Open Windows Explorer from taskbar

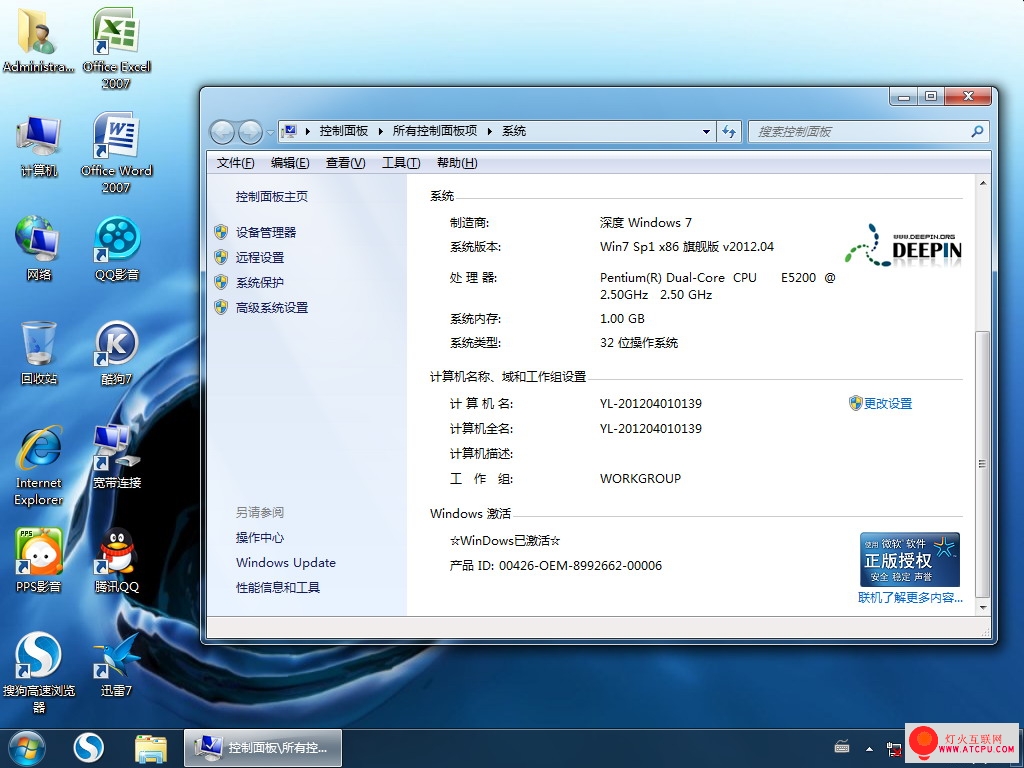click(x=151, y=748)
